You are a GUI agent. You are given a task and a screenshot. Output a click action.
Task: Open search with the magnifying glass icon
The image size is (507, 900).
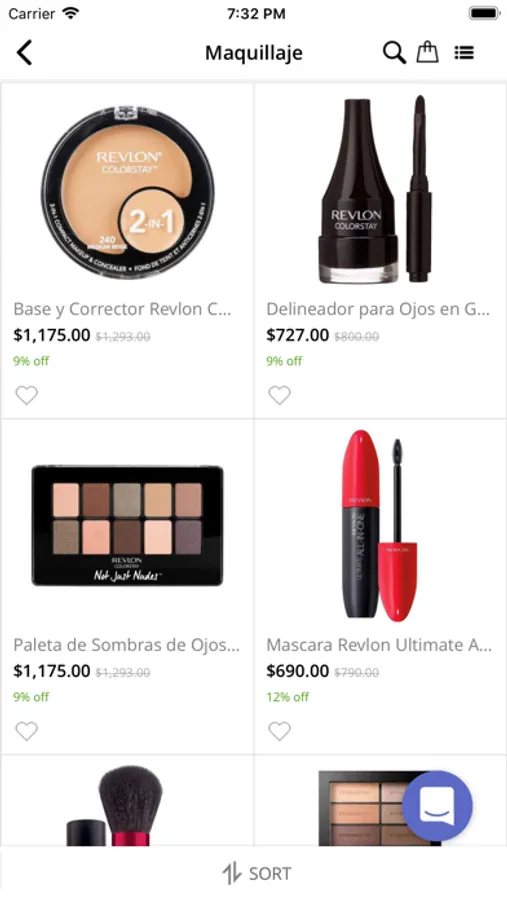click(394, 53)
